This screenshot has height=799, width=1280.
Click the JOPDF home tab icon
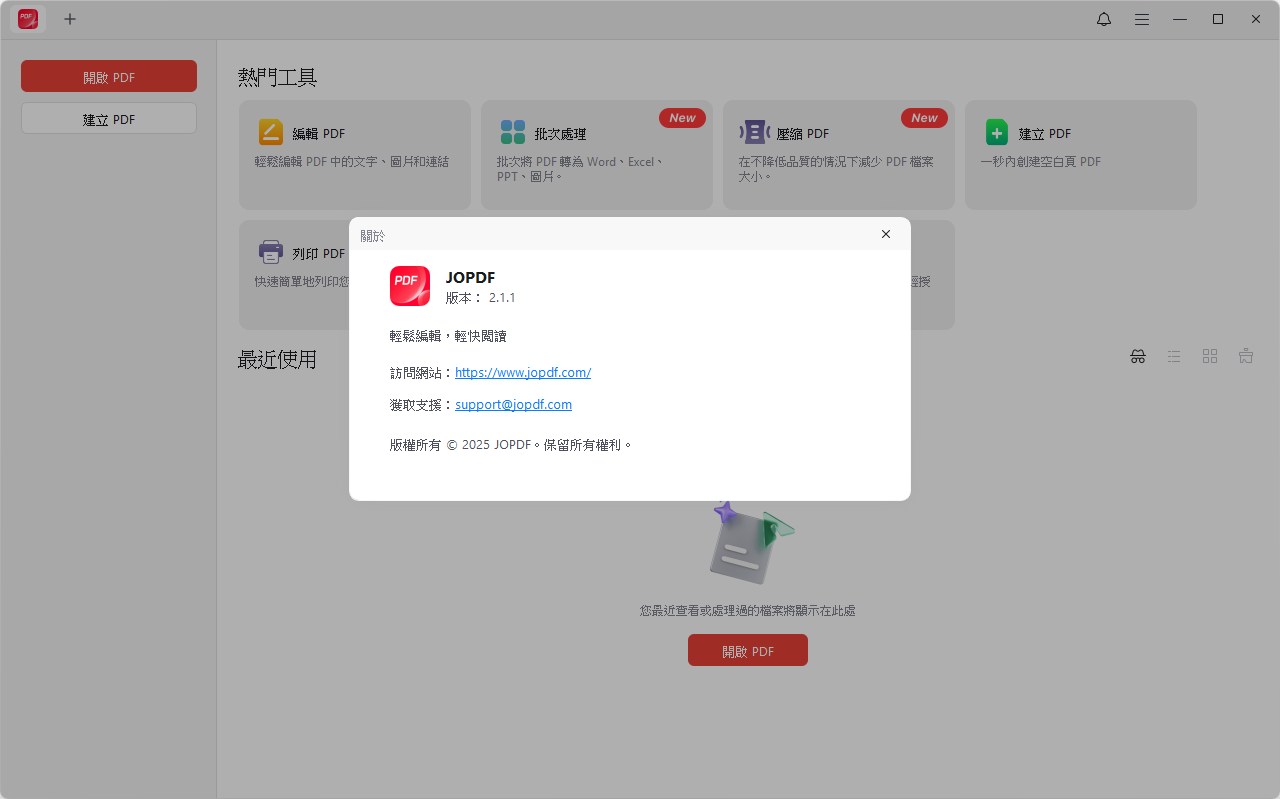pos(28,19)
